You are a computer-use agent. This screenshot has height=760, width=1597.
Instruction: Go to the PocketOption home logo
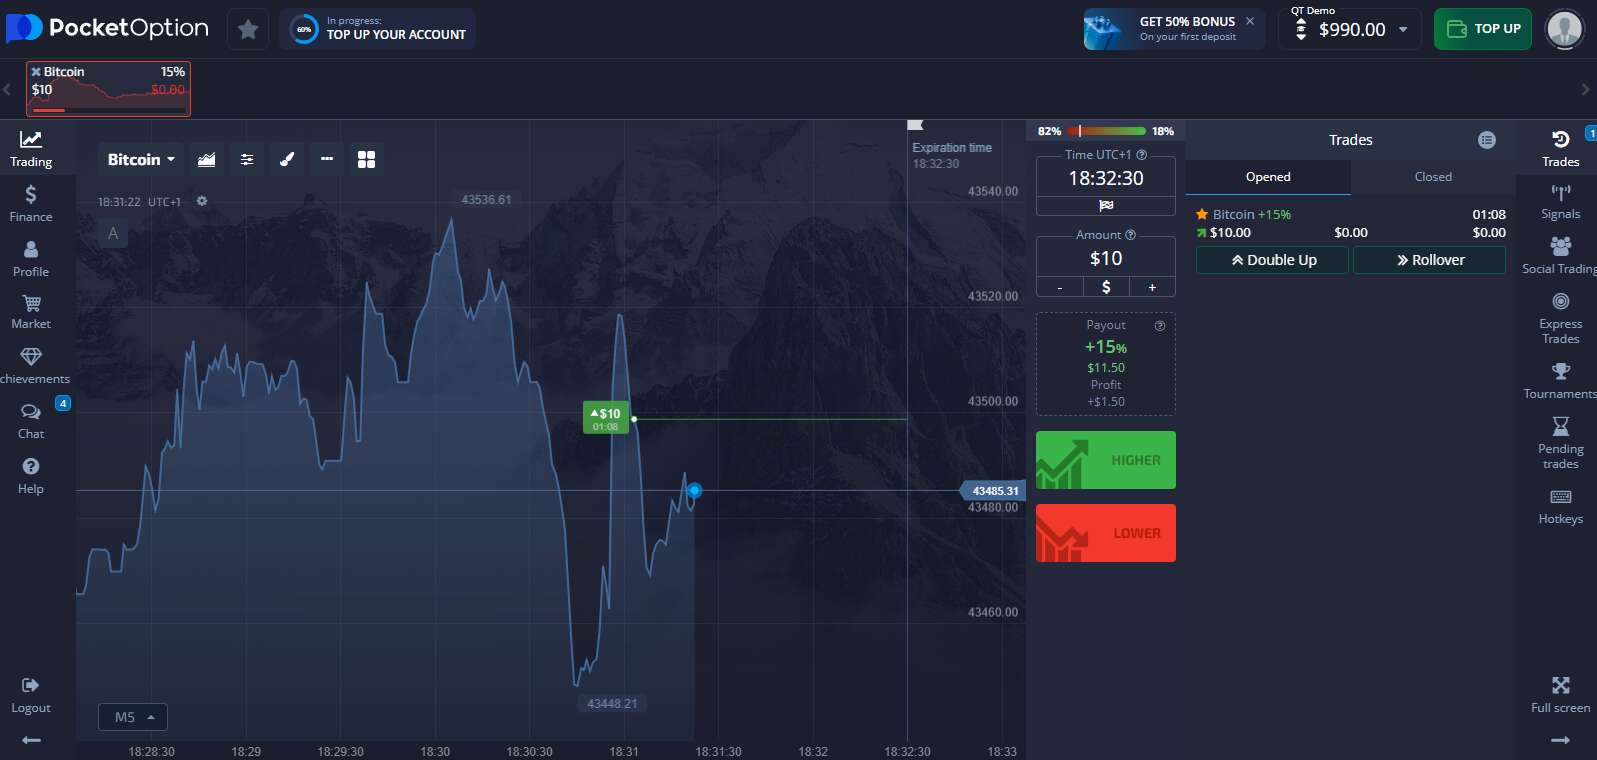pyautogui.click(x=108, y=28)
